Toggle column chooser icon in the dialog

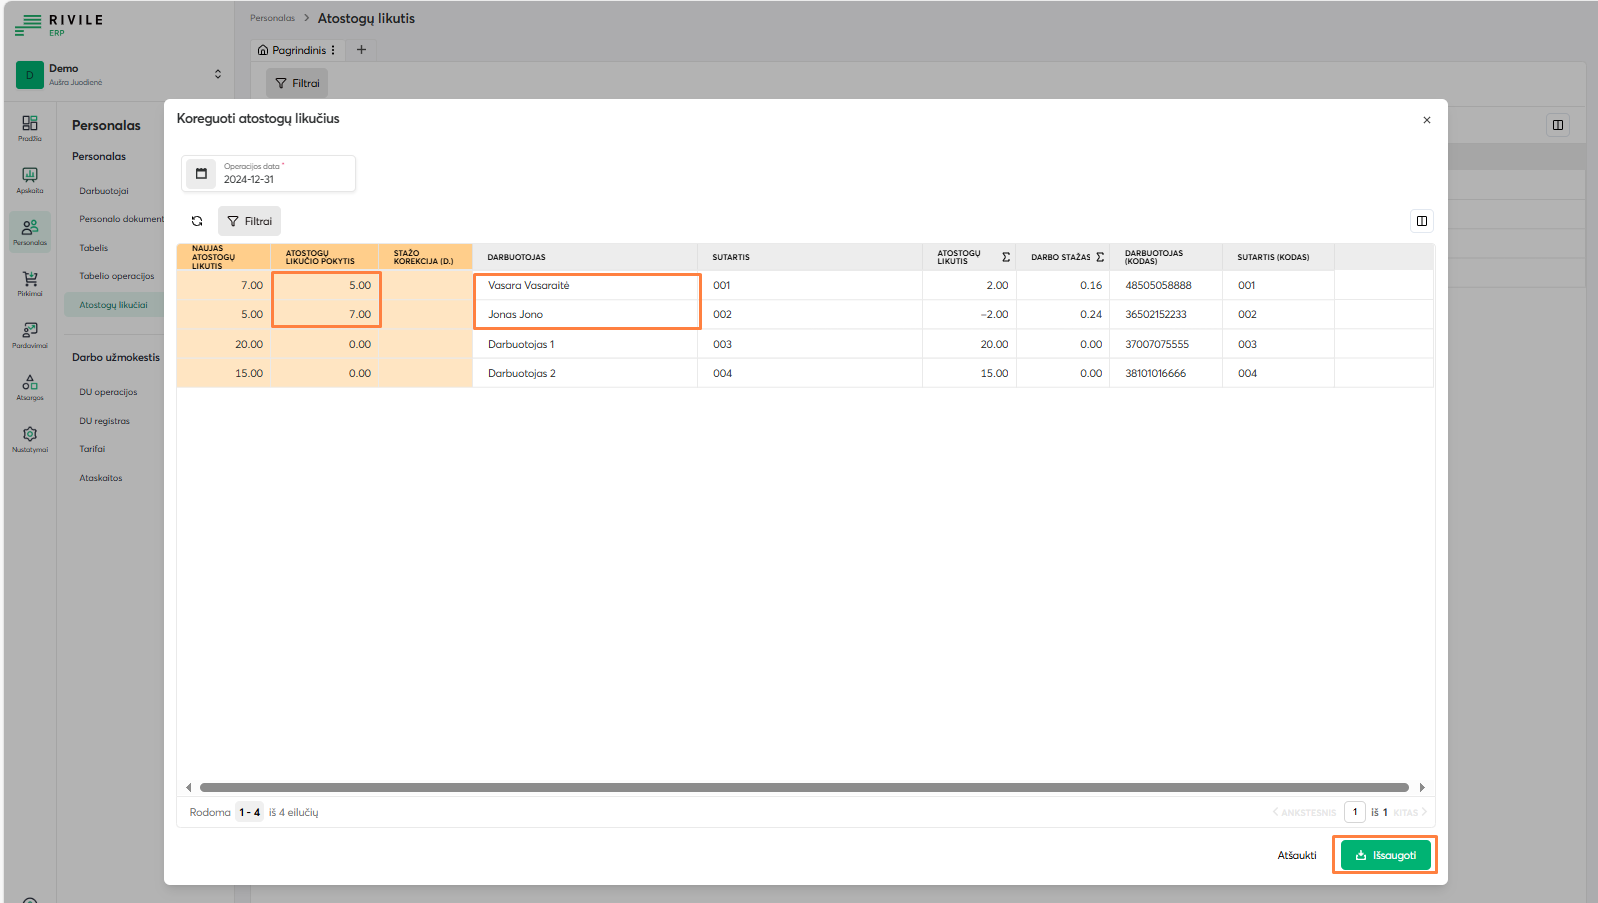click(x=1422, y=221)
